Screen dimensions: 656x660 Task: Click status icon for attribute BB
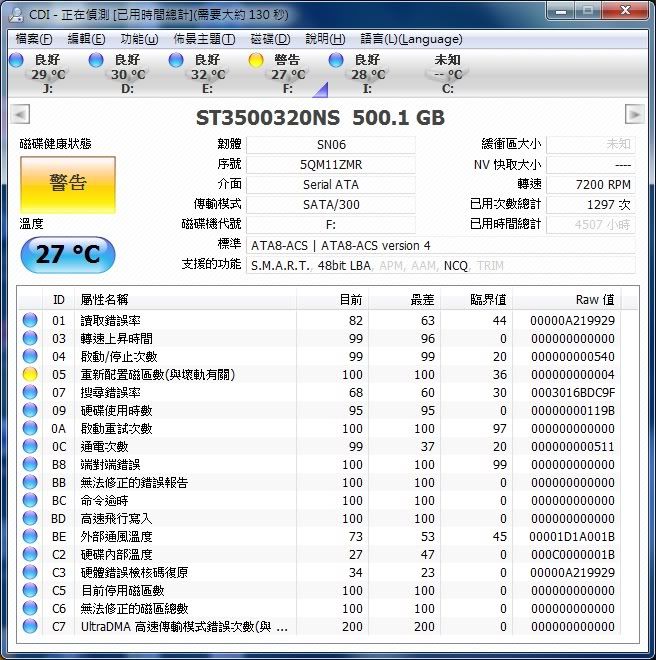[30, 482]
